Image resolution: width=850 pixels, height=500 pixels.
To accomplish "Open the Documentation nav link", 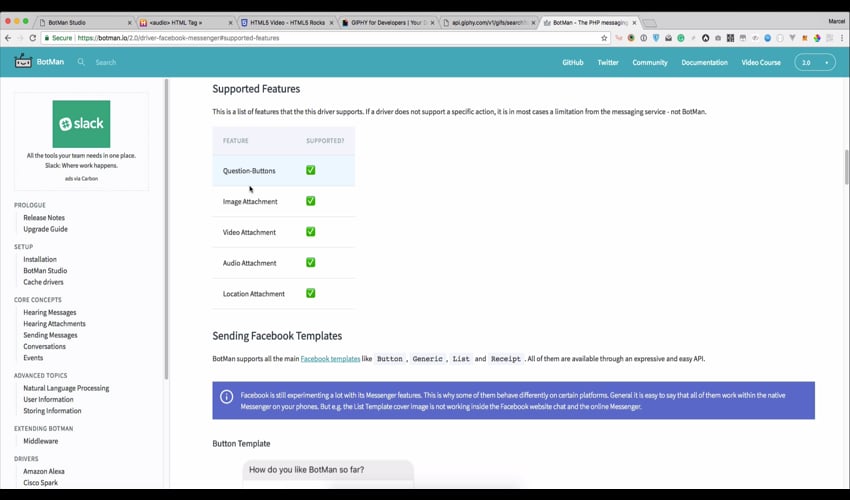I will pos(704,62).
